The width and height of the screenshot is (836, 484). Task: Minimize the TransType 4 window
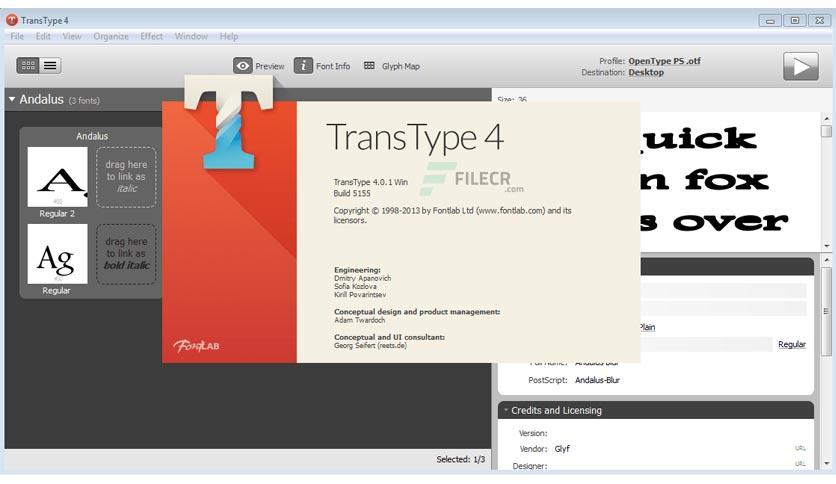770,21
